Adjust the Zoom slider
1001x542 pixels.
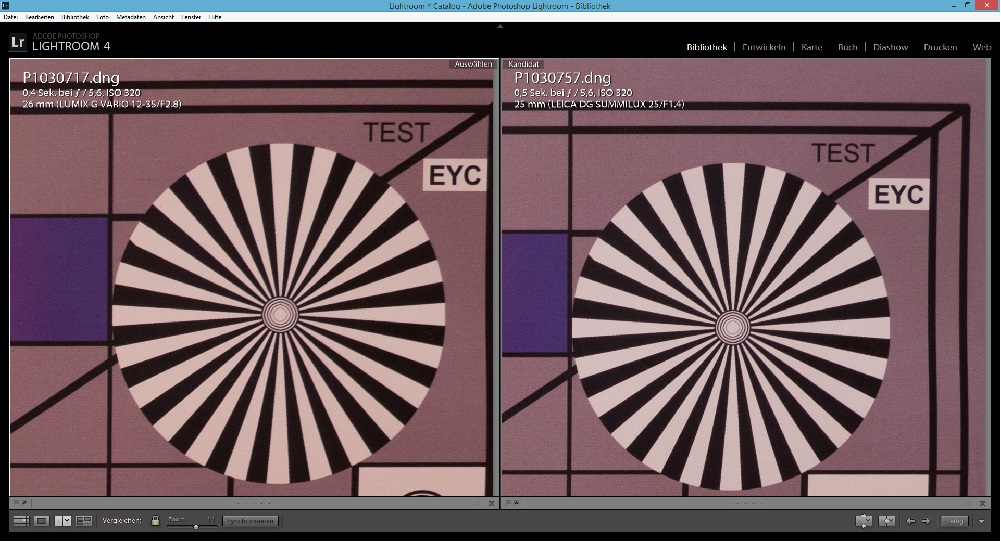(192, 526)
